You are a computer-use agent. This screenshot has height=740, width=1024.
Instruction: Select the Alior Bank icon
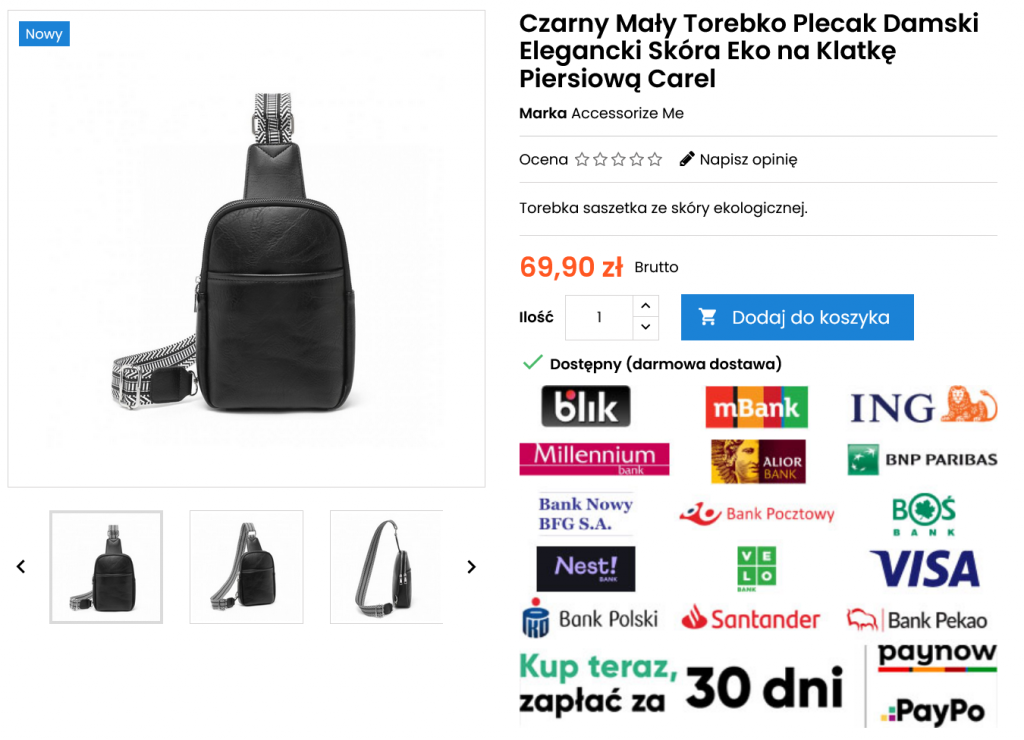(758, 461)
